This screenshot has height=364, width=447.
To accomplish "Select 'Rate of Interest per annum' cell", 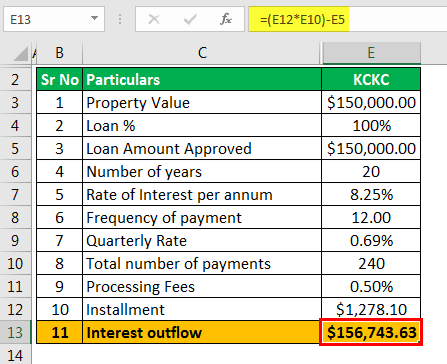I will pyautogui.click(x=202, y=194).
